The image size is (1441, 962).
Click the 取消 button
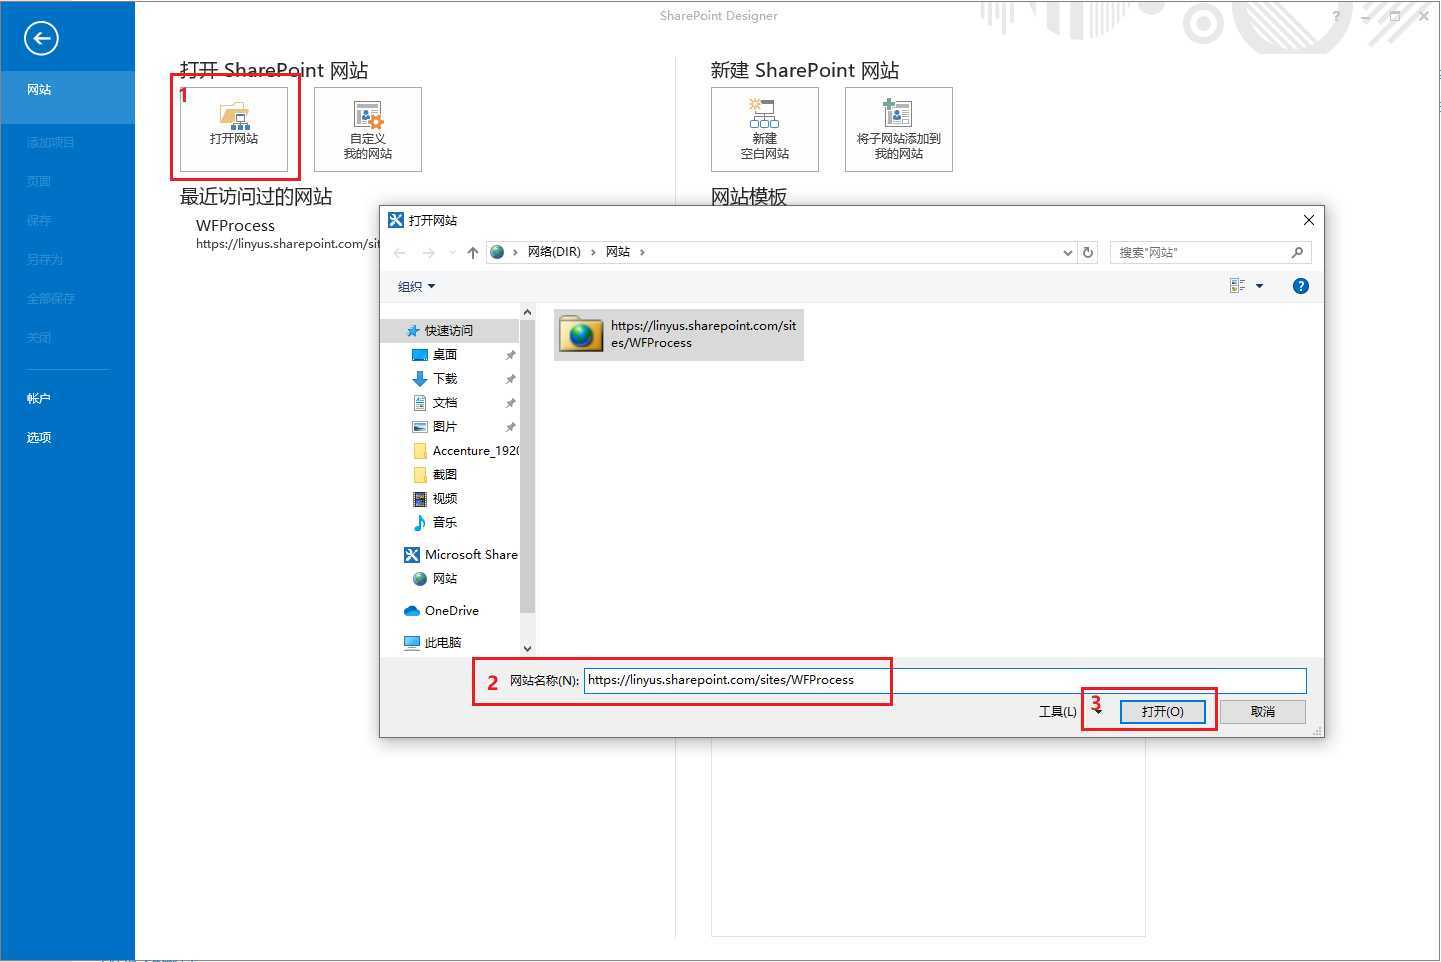click(1262, 711)
